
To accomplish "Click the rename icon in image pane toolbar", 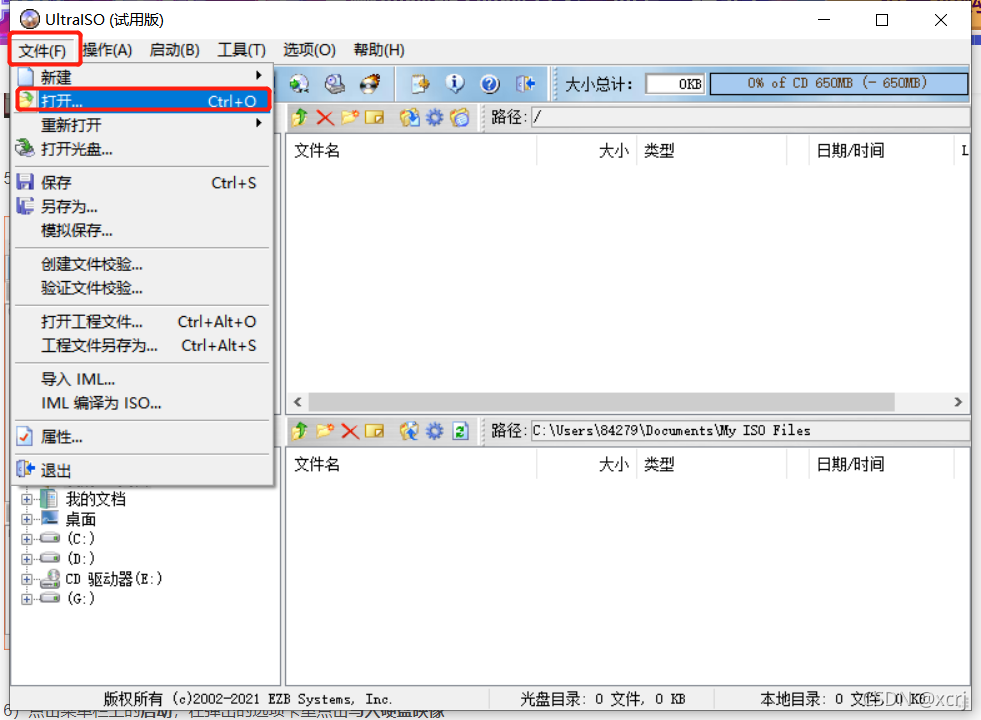I will (x=374, y=117).
